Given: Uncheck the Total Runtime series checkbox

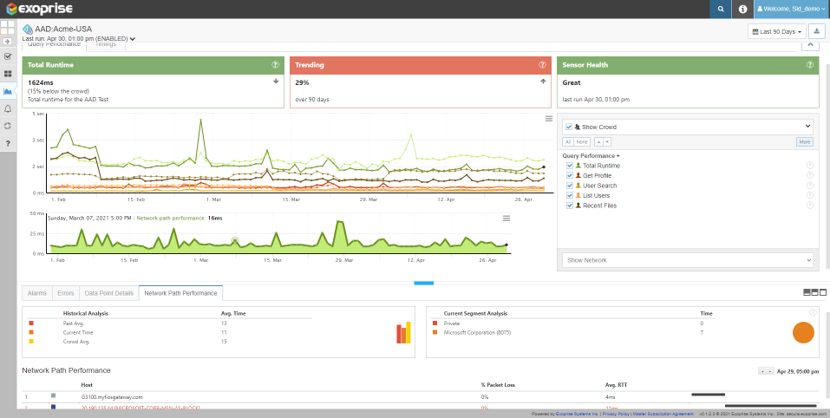Looking at the screenshot, I should [570, 166].
